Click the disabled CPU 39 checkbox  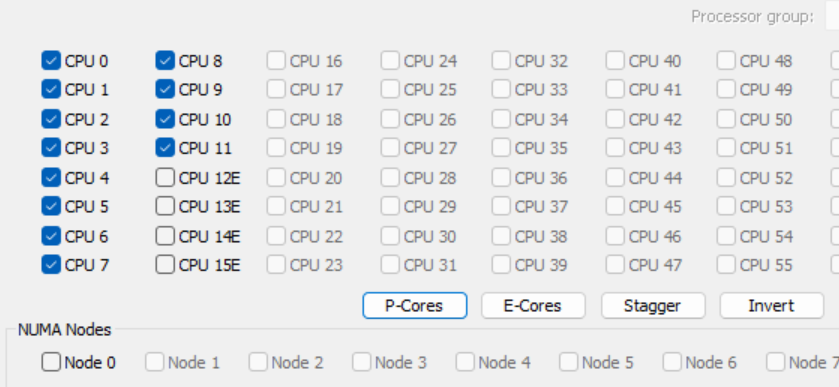click(501, 264)
